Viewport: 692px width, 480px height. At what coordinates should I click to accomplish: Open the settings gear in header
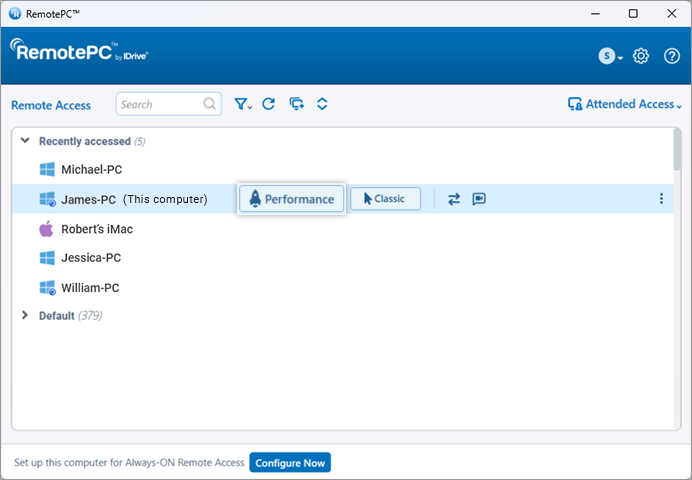[641, 56]
